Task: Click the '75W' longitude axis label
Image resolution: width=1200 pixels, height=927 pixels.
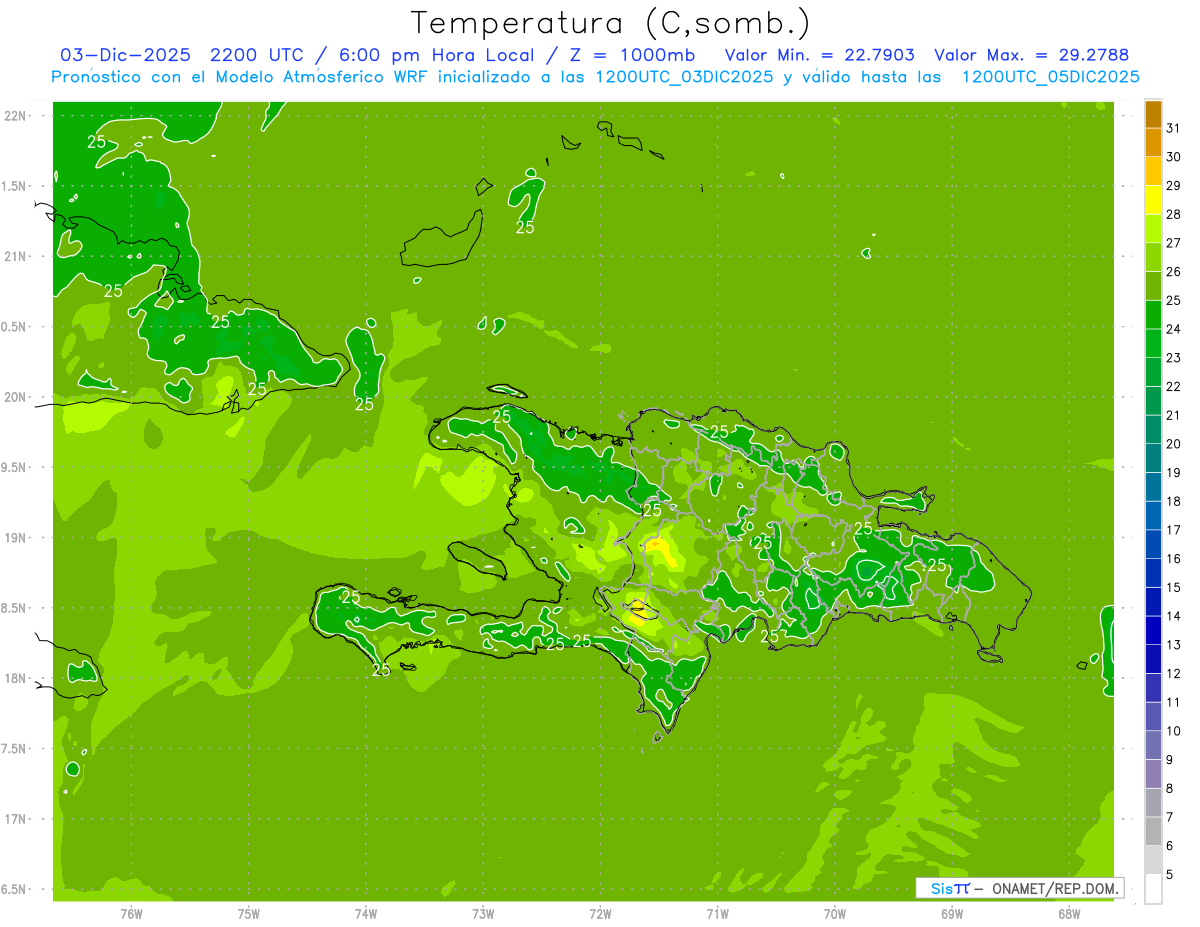Action: point(248,914)
